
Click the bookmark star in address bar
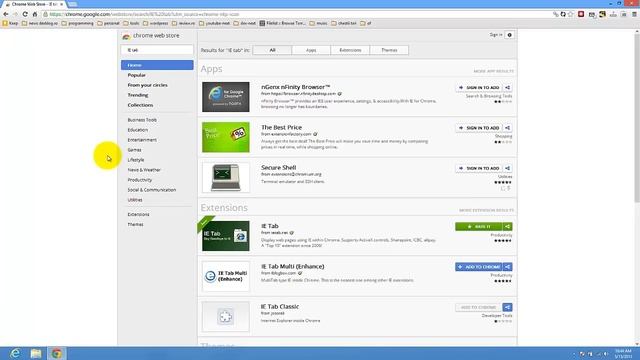[x=571, y=14]
